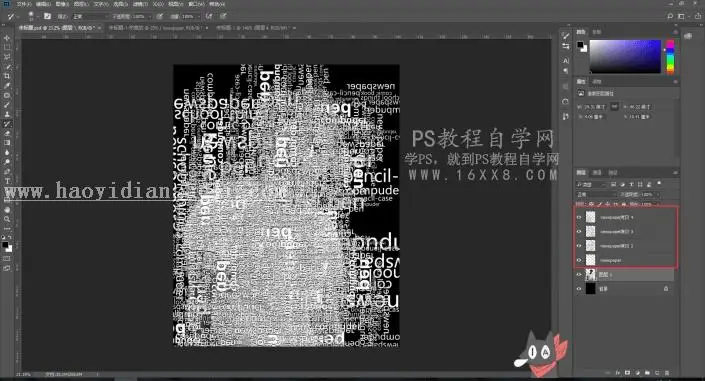
Task: Select the Clone Stamp tool
Action: 7,114
